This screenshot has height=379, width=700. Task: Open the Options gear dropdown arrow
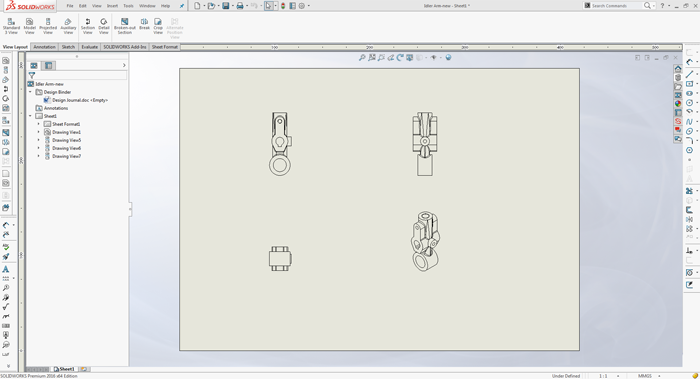pos(308,6)
